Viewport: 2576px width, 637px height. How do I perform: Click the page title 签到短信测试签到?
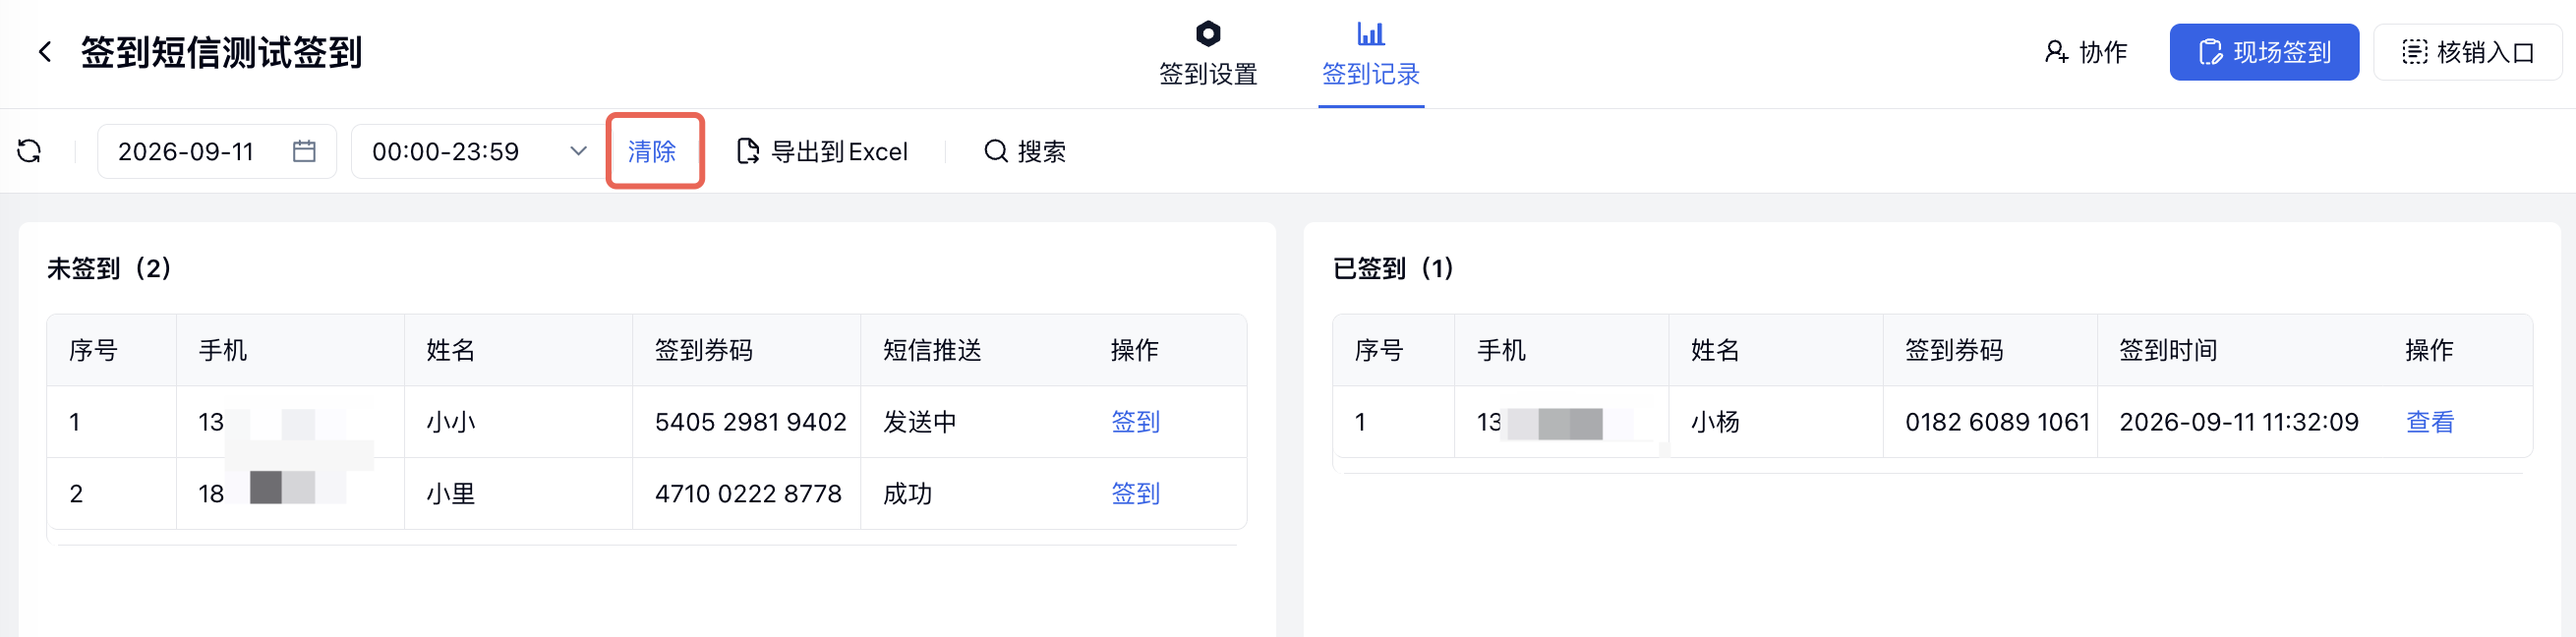click(x=221, y=52)
